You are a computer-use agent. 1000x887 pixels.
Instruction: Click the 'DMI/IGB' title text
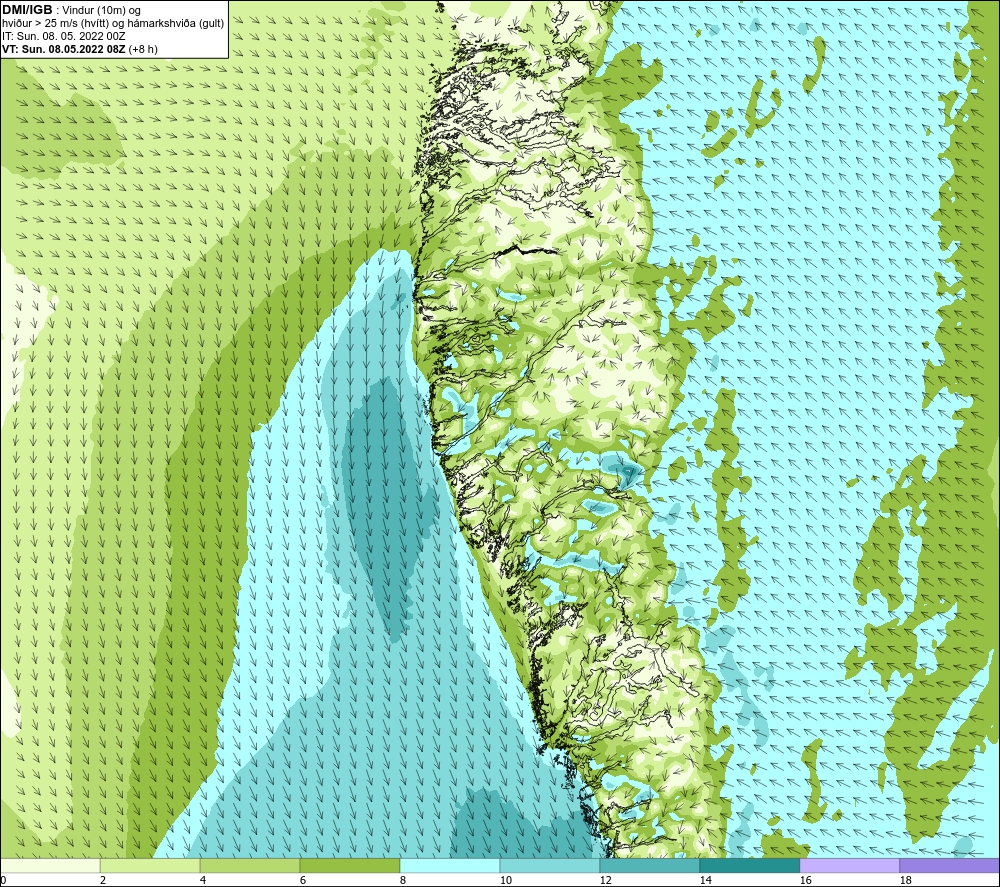coord(27,10)
